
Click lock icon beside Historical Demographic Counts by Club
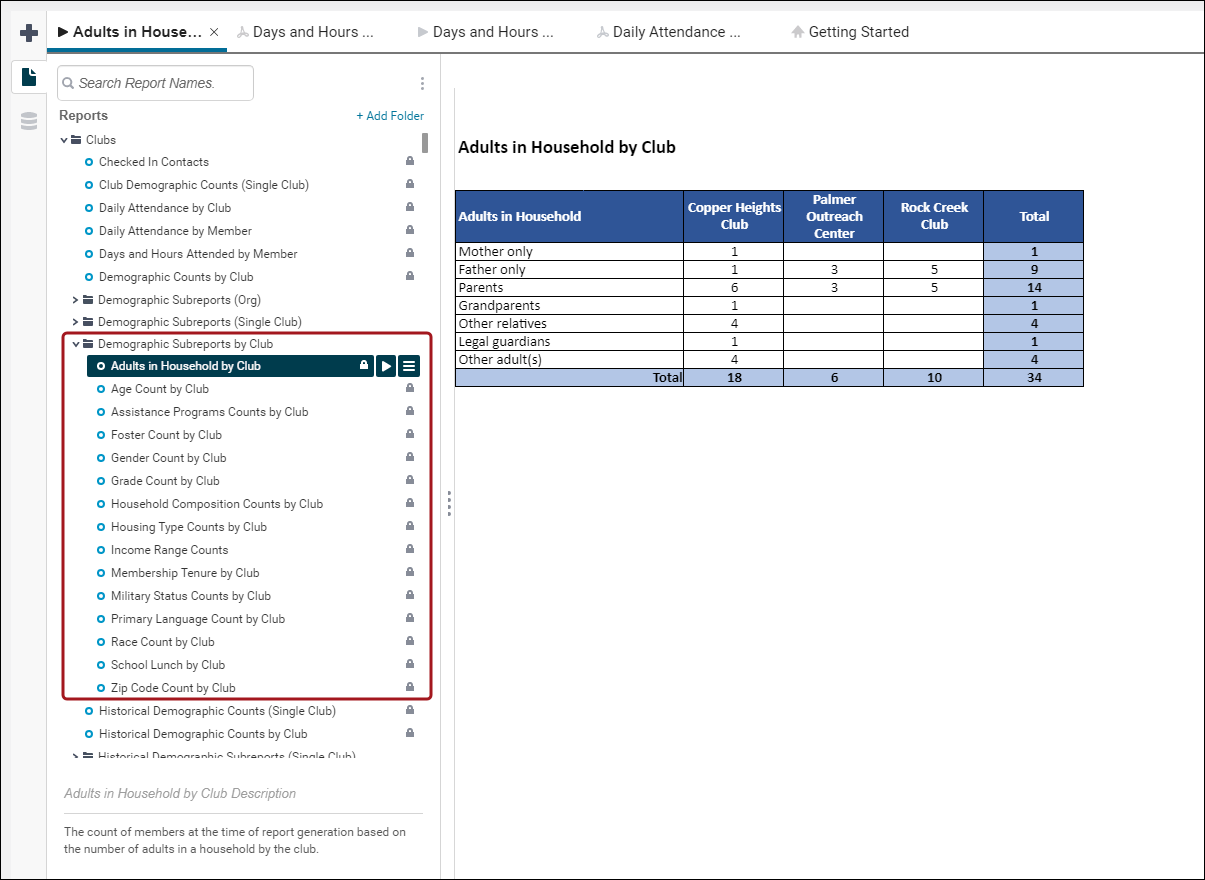[x=409, y=734]
